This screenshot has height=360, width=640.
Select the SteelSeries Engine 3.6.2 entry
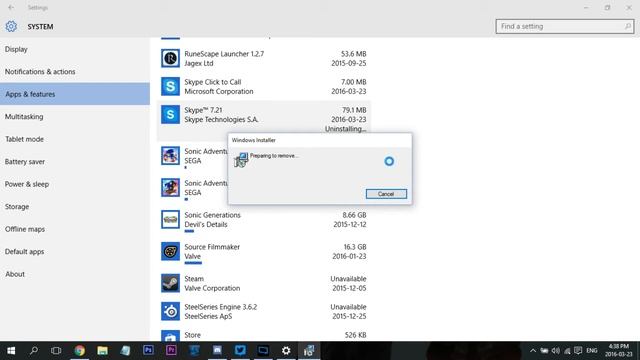tap(264, 311)
